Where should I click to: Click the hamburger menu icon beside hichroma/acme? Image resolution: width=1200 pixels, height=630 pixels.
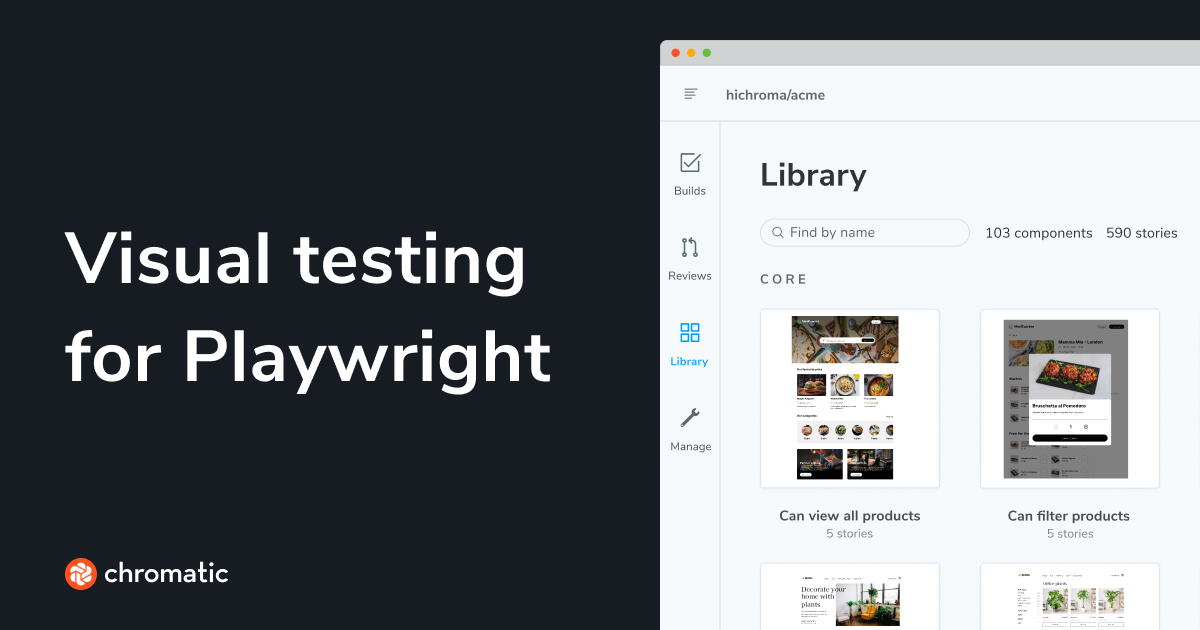click(x=690, y=94)
